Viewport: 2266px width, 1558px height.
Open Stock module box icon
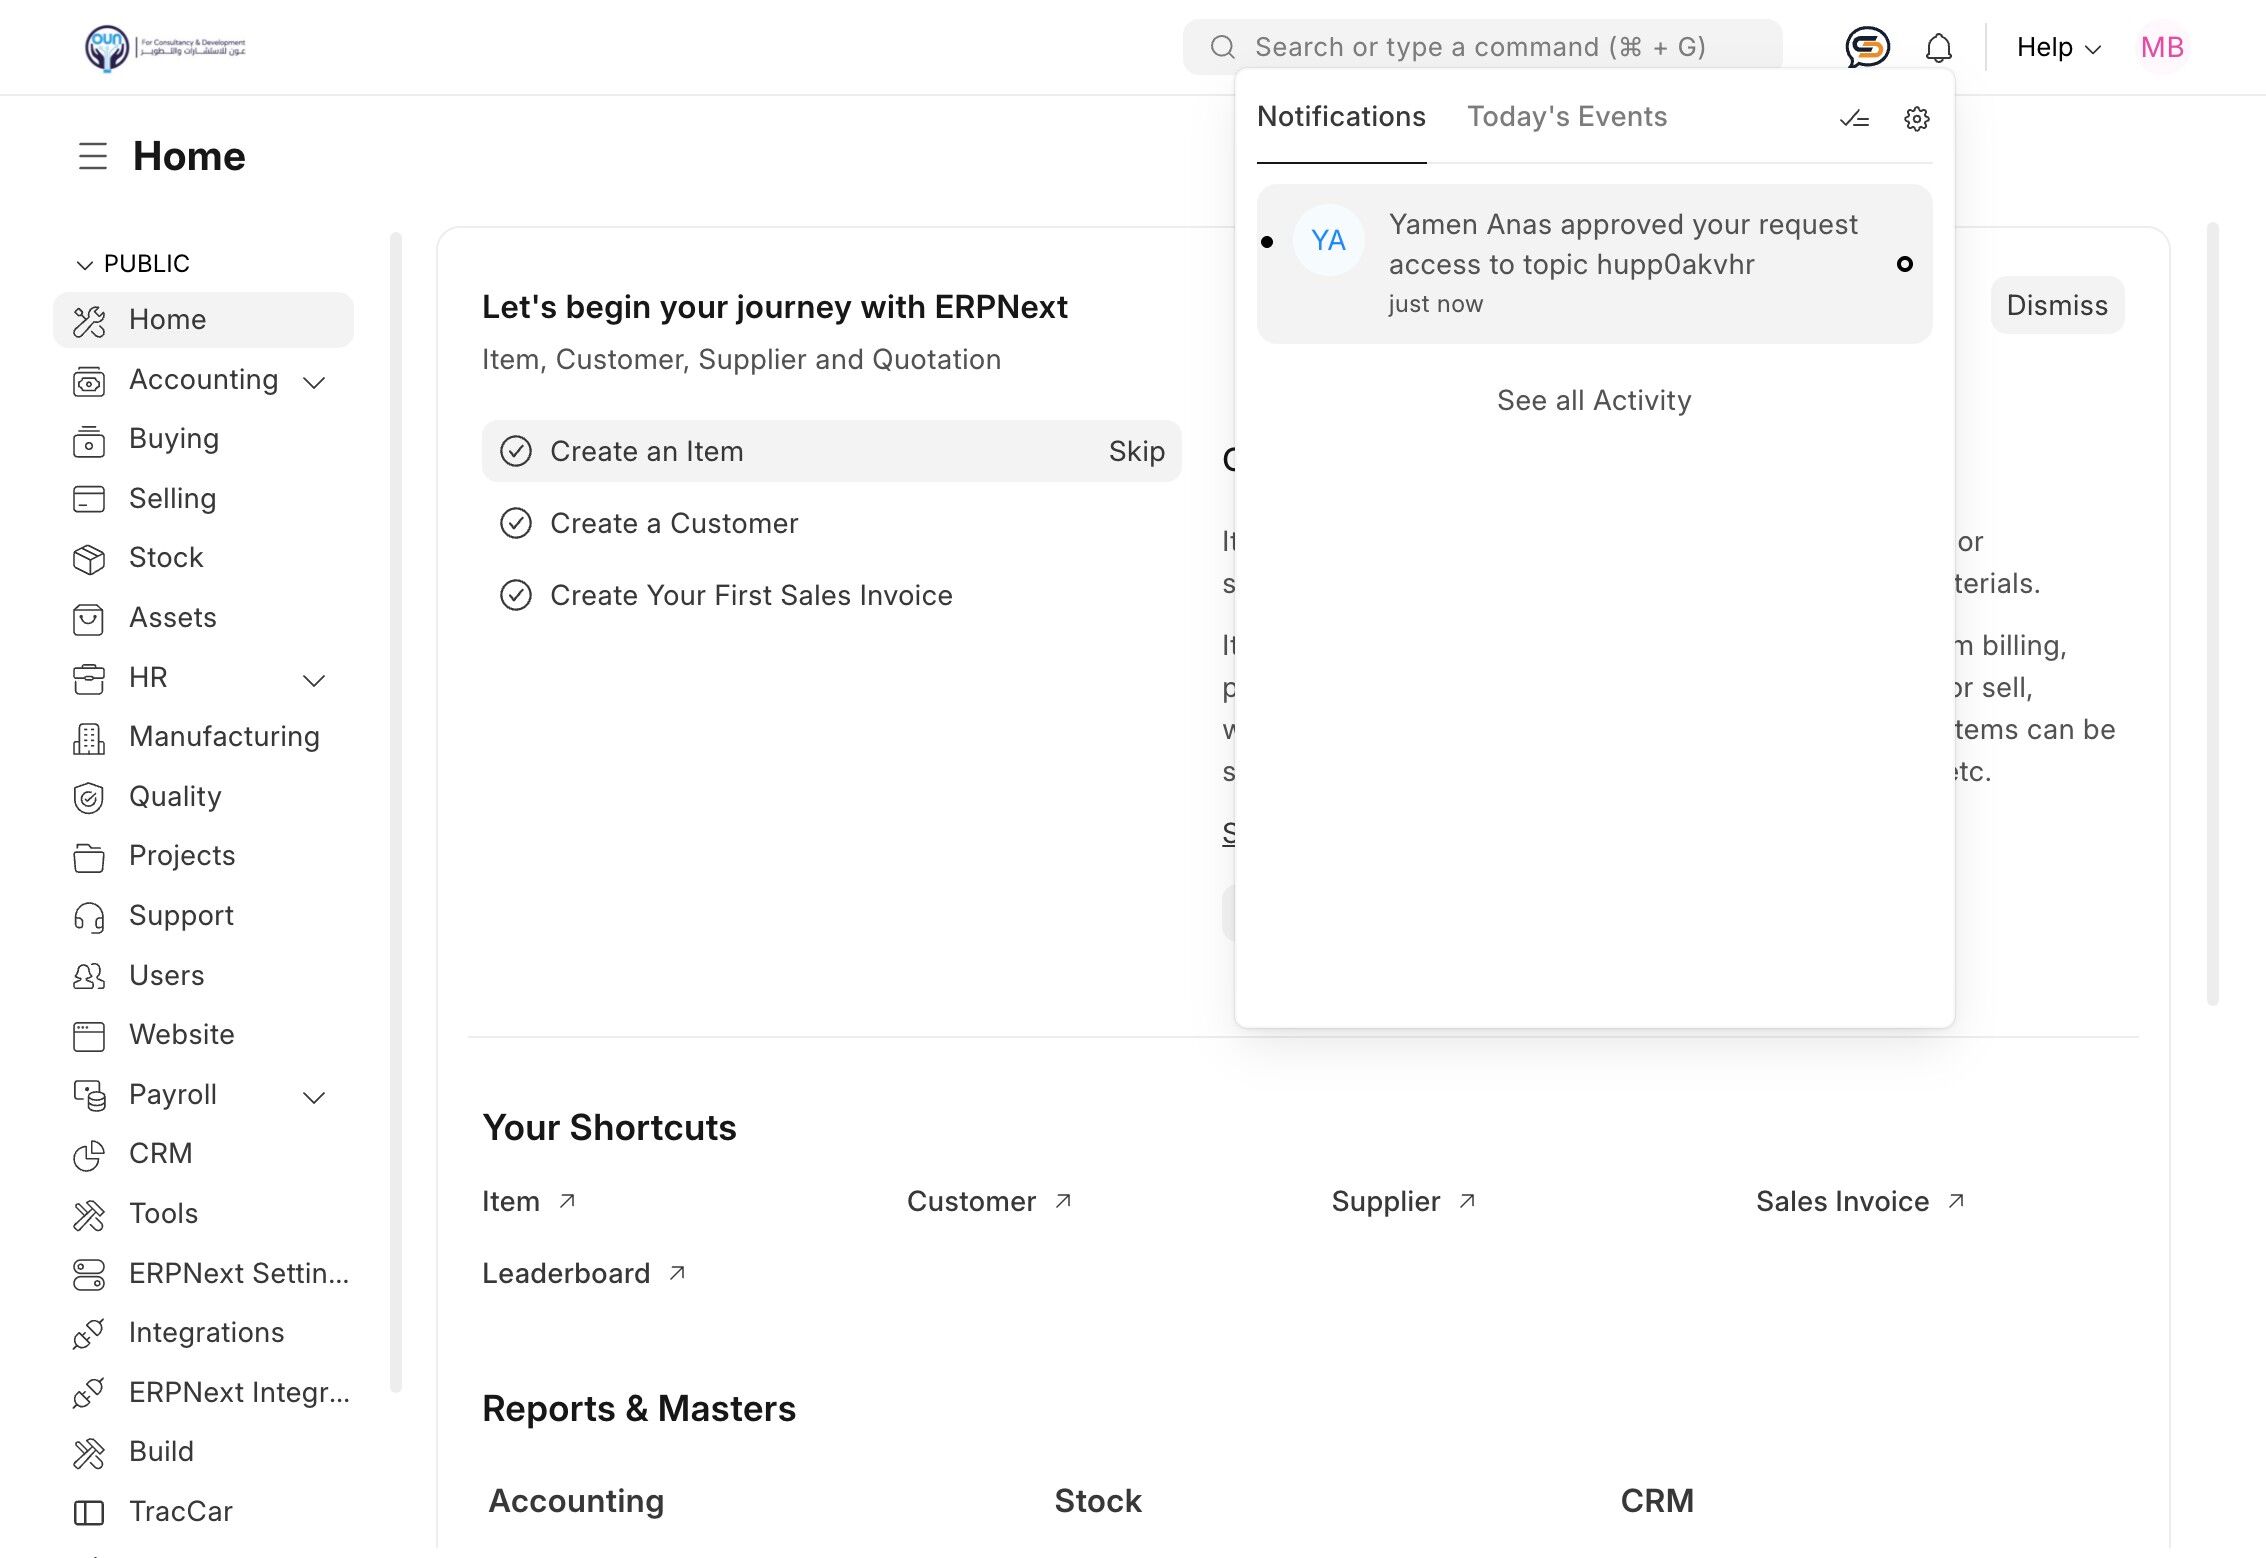(89, 558)
